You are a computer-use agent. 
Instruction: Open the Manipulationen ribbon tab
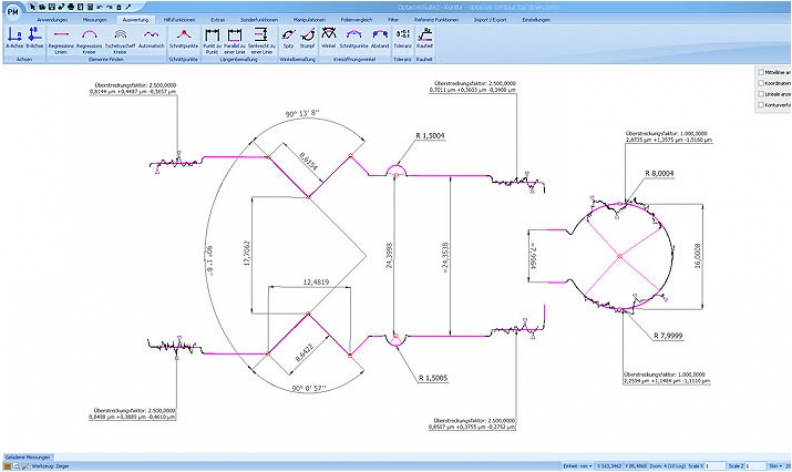click(309, 20)
